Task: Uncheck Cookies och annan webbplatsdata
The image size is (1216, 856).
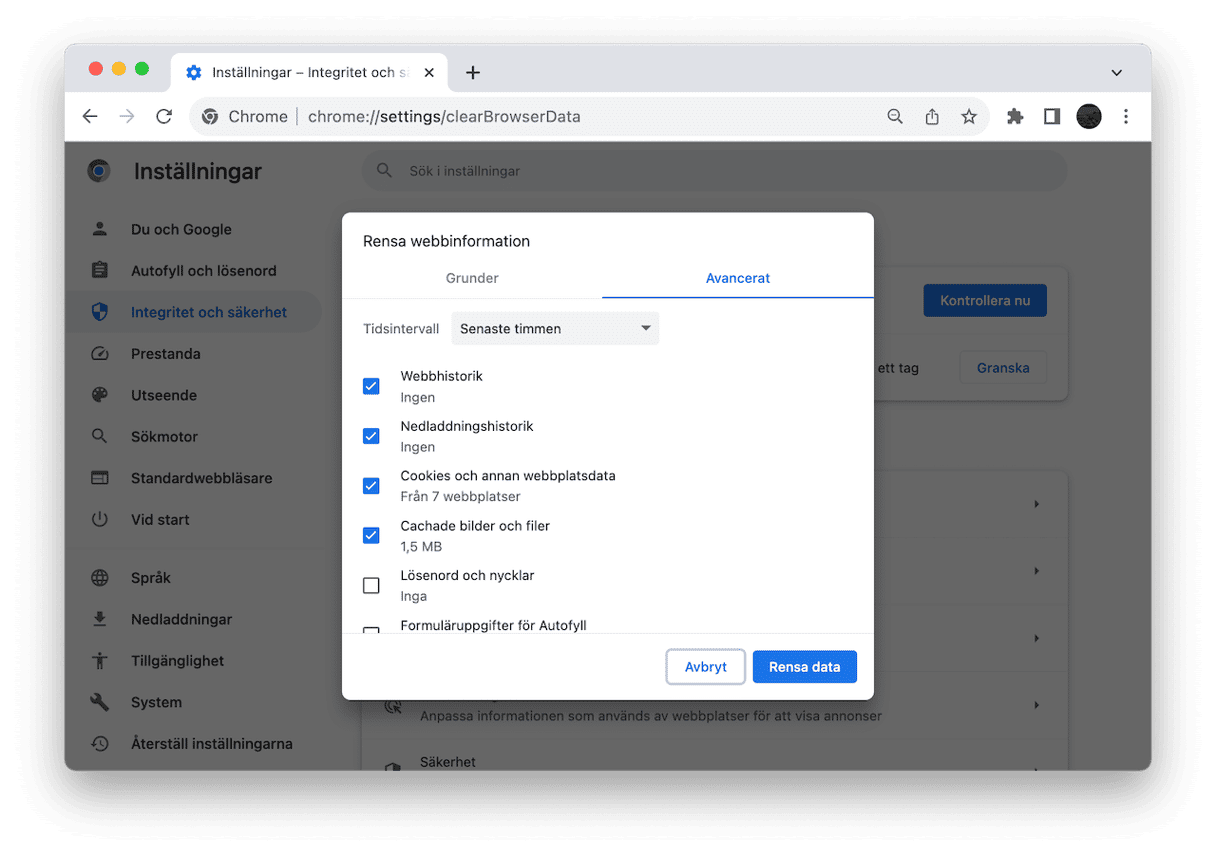Action: (371, 486)
